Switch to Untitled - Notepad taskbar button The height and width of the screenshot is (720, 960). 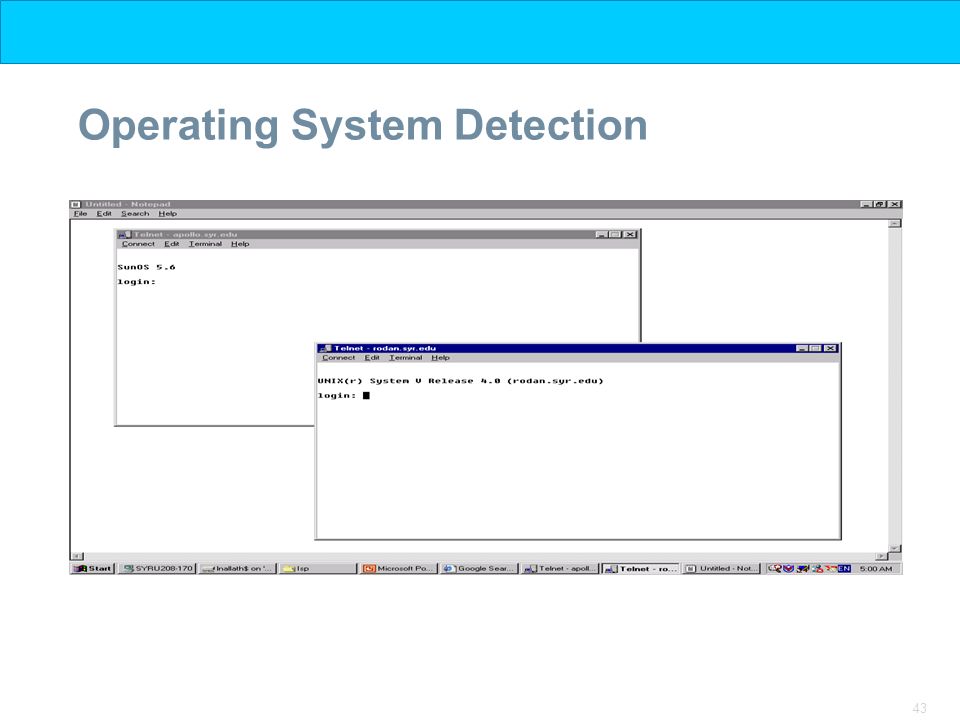721,568
